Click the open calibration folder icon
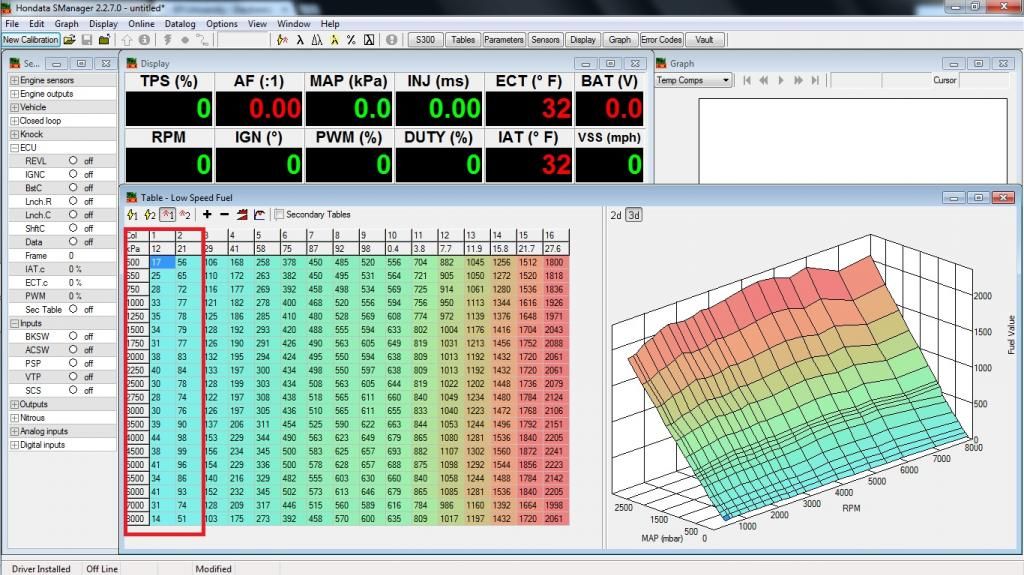This screenshot has height=575, width=1024. tap(69, 40)
